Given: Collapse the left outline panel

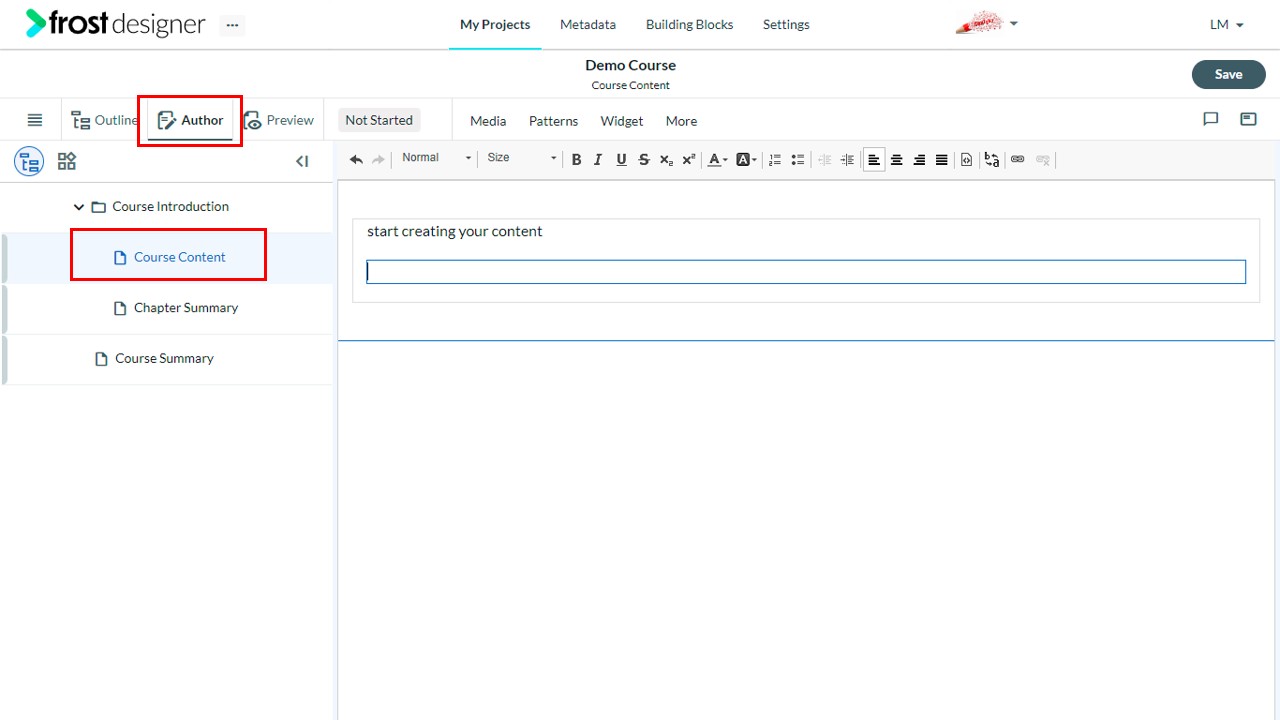Looking at the screenshot, I should pyautogui.click(x=302, y=161).
